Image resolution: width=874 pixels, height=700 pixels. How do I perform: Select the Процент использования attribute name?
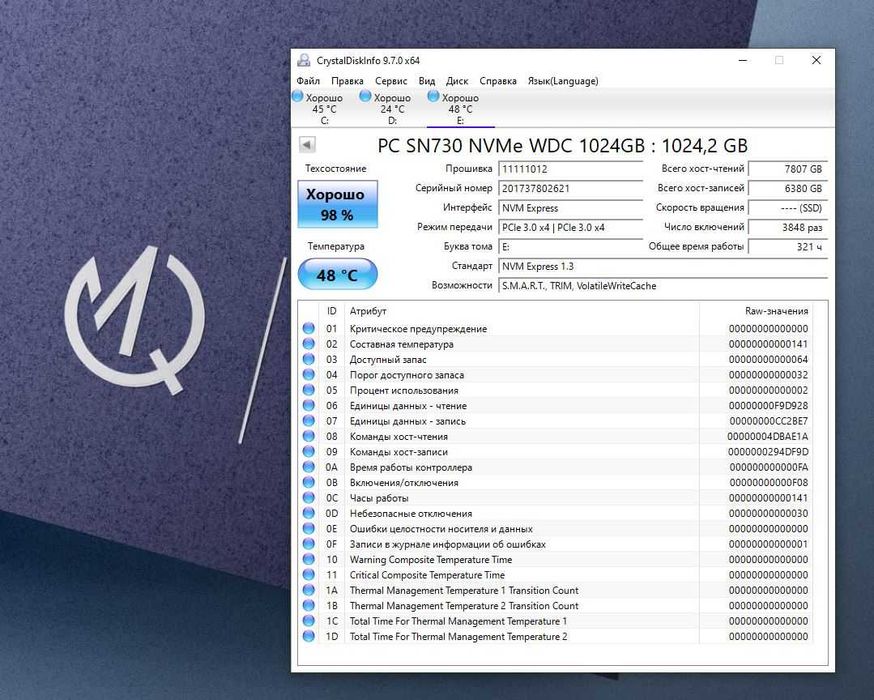click(x=404, y=390)
